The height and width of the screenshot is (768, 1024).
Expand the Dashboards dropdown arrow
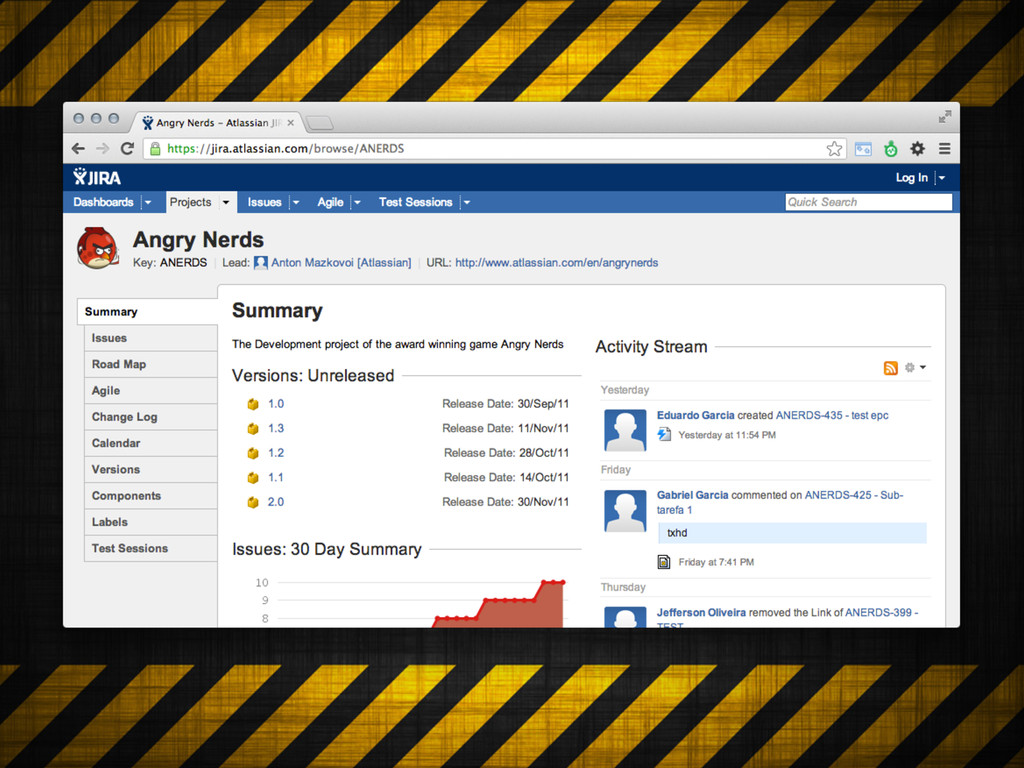(148, 202)
